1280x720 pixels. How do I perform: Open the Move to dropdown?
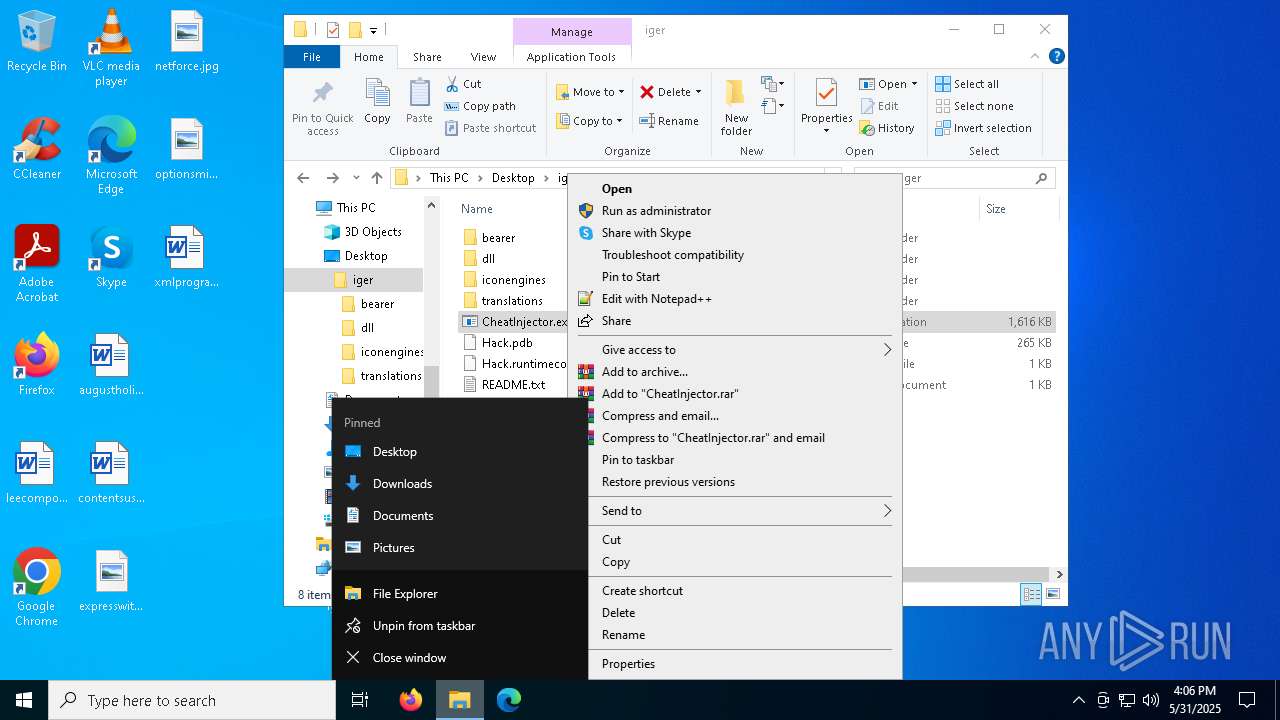pyautogui.click(x=590, y=92)
